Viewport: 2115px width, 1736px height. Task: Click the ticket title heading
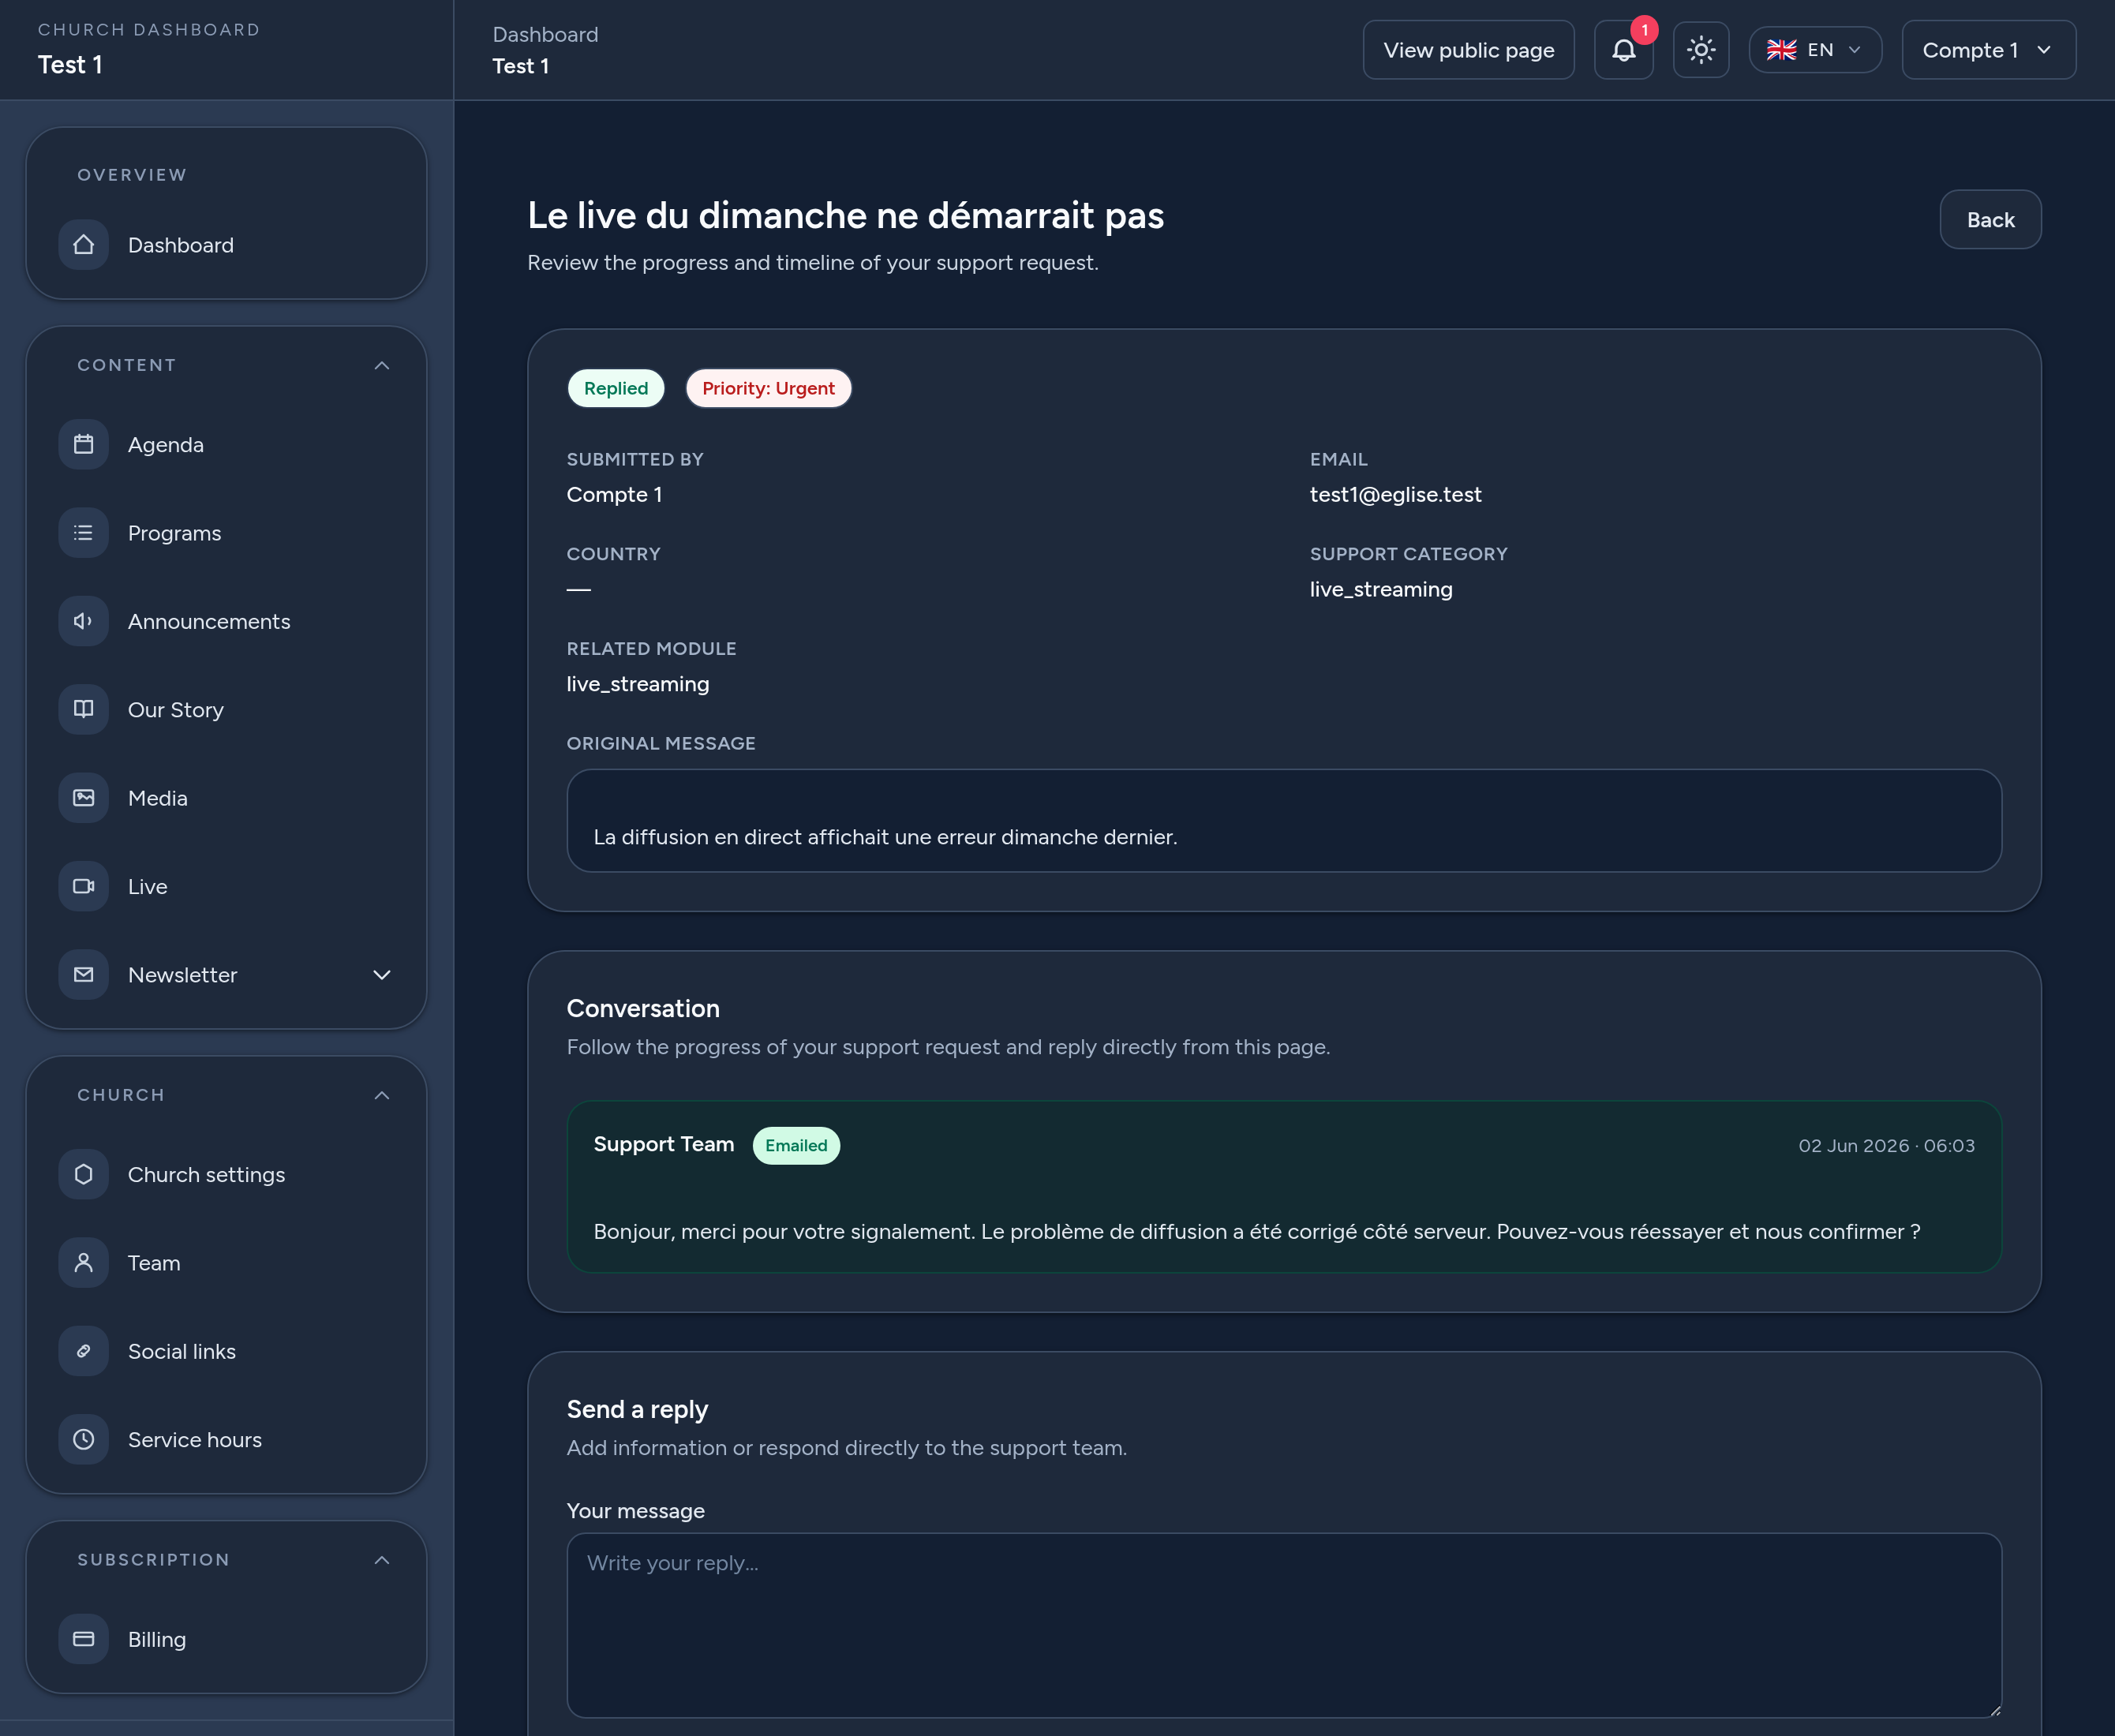845,216
